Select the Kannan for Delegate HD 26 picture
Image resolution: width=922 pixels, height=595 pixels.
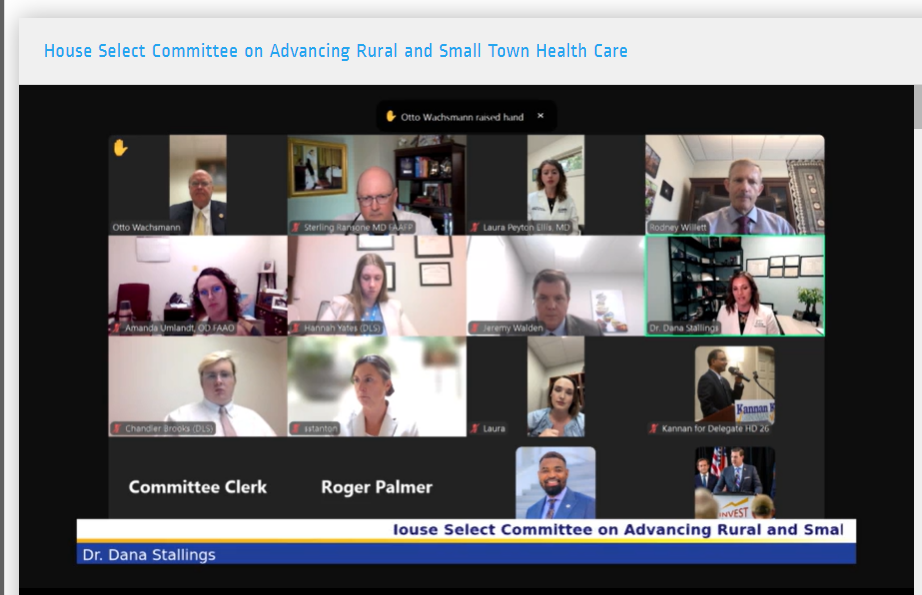pyautogui.click(x=734, y=385)
